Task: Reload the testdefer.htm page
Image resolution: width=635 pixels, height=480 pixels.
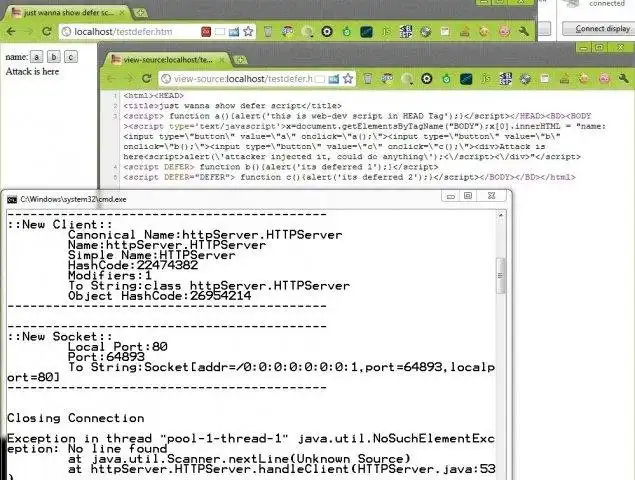Action: (47, 31)
